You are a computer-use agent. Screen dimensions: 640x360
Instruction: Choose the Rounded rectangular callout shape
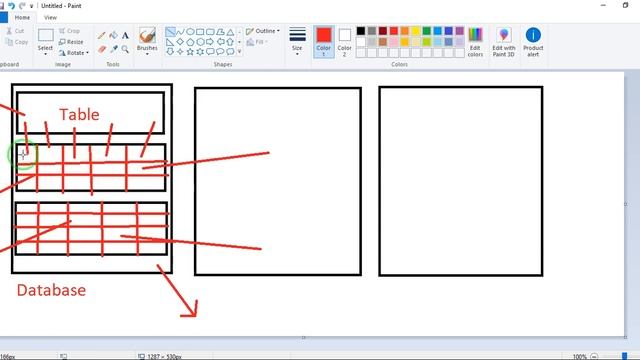(x=210, y=51)
